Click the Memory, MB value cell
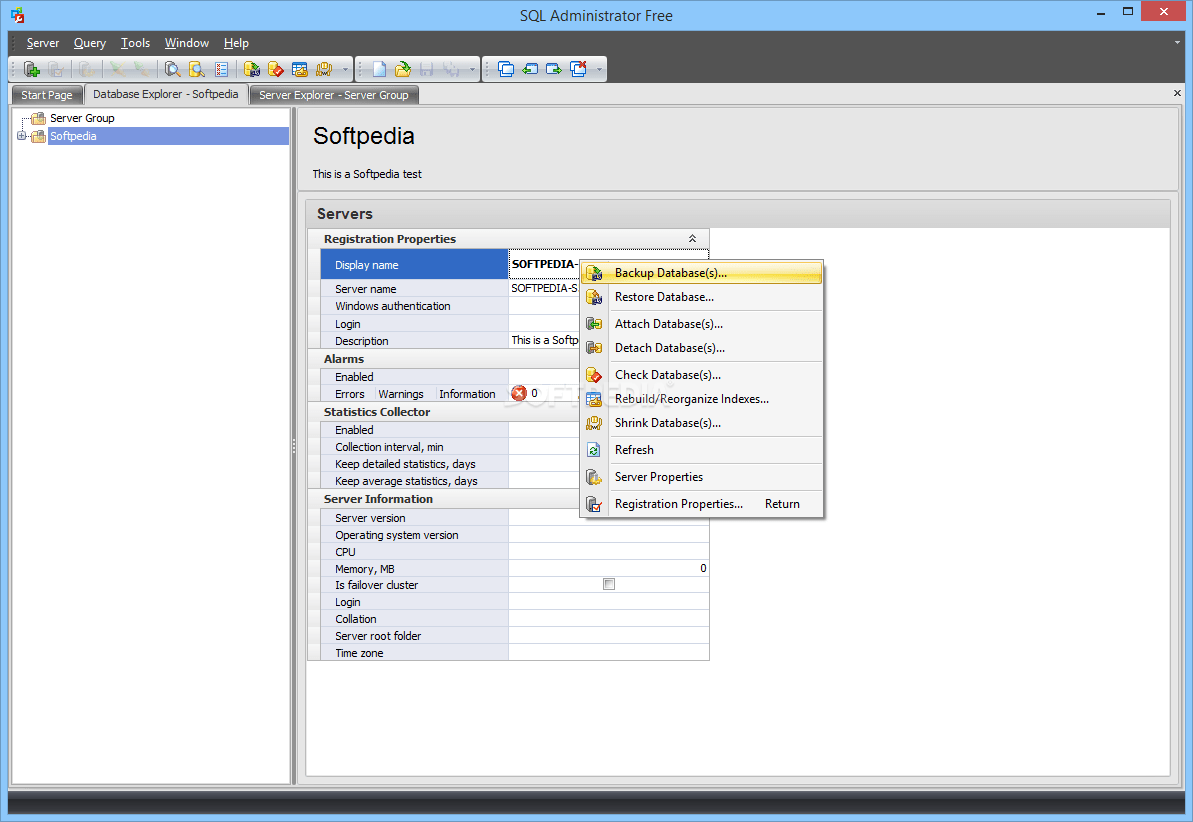The width and height of the screenshot is (1193, 822). click(x=609, y=569)
